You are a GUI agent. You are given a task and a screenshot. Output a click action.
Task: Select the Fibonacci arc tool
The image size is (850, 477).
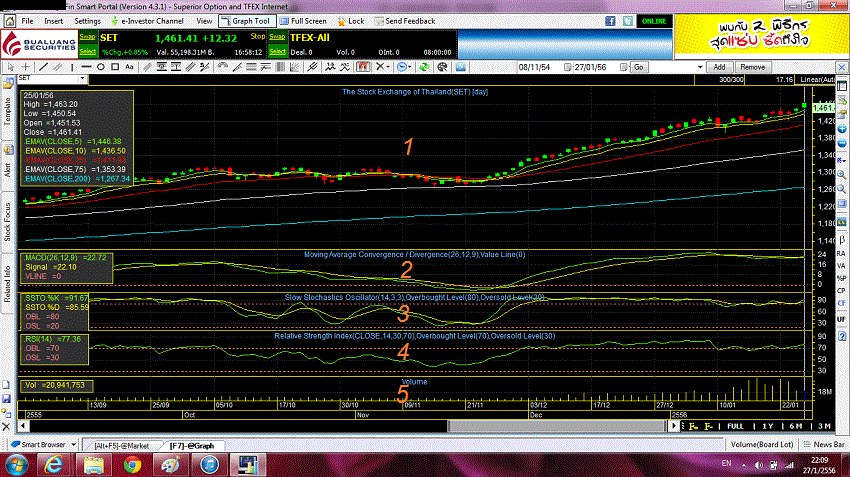tap(223, 67)
